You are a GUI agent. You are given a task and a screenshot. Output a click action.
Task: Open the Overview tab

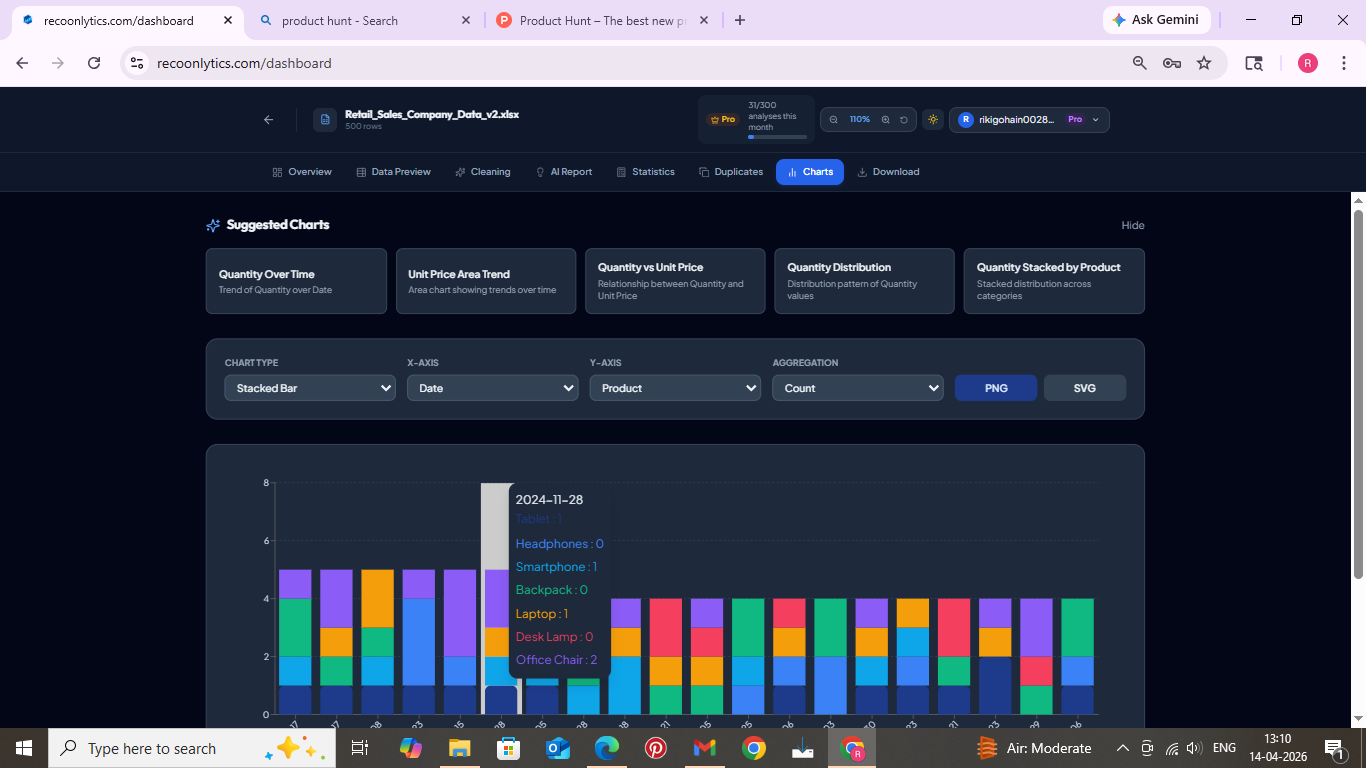click(302, 172)
